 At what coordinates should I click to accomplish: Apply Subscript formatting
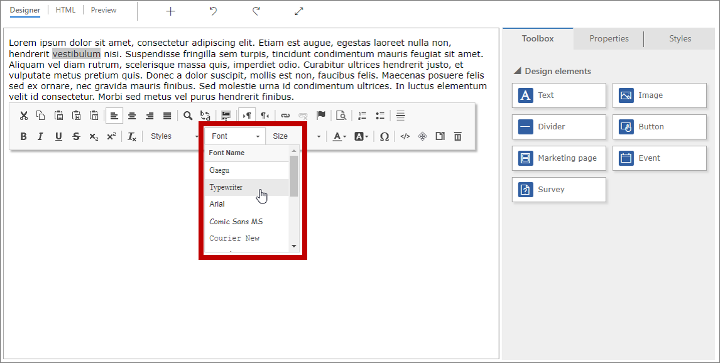tap(94, 136)
